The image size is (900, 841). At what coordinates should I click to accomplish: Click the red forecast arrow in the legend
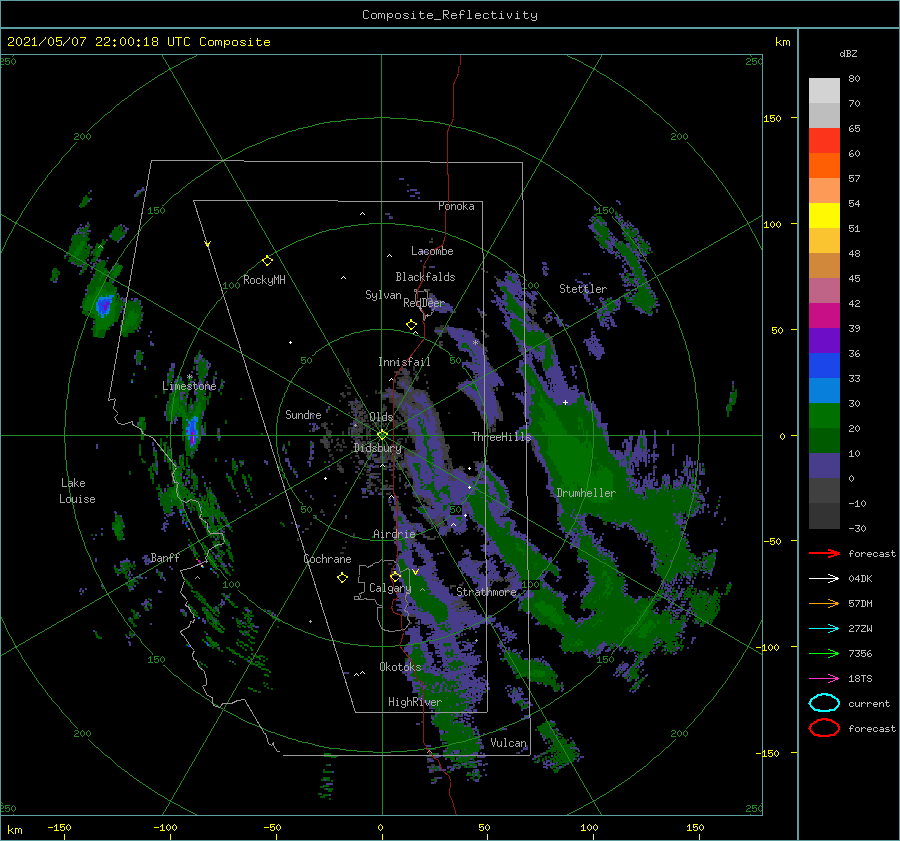[x=824, y=553]
